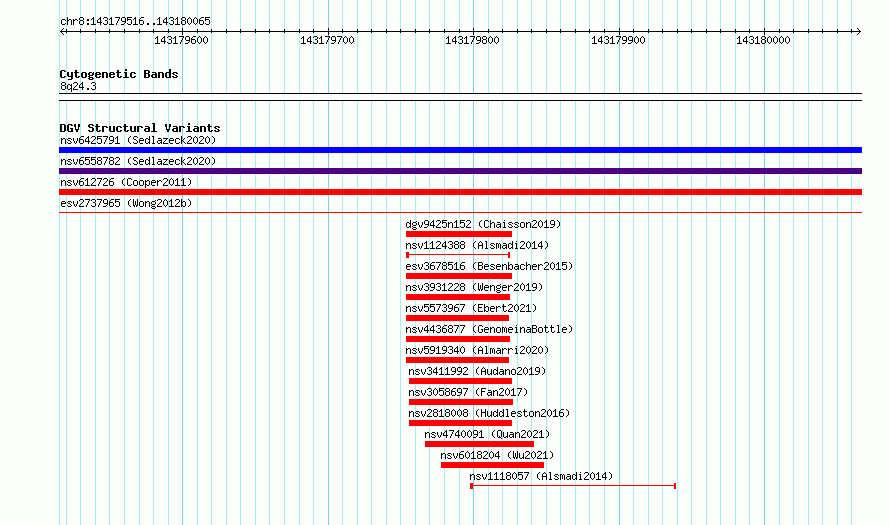The width and height of the screenshot is (890, 525).
Task: Click the right arrow of the ruler
Action: tap(858, 31)
